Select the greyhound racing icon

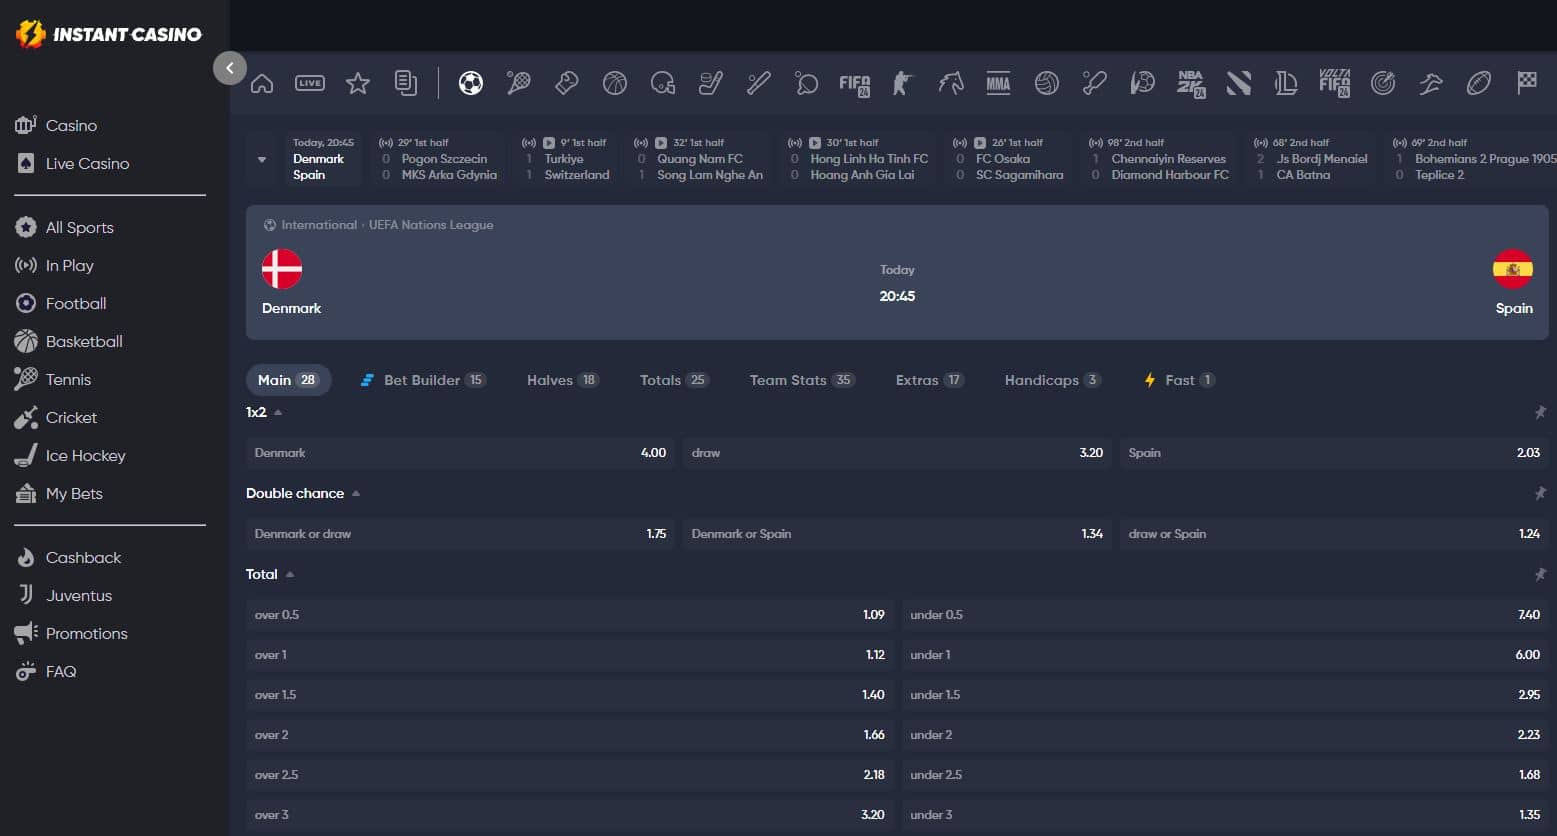[1431, 83]
